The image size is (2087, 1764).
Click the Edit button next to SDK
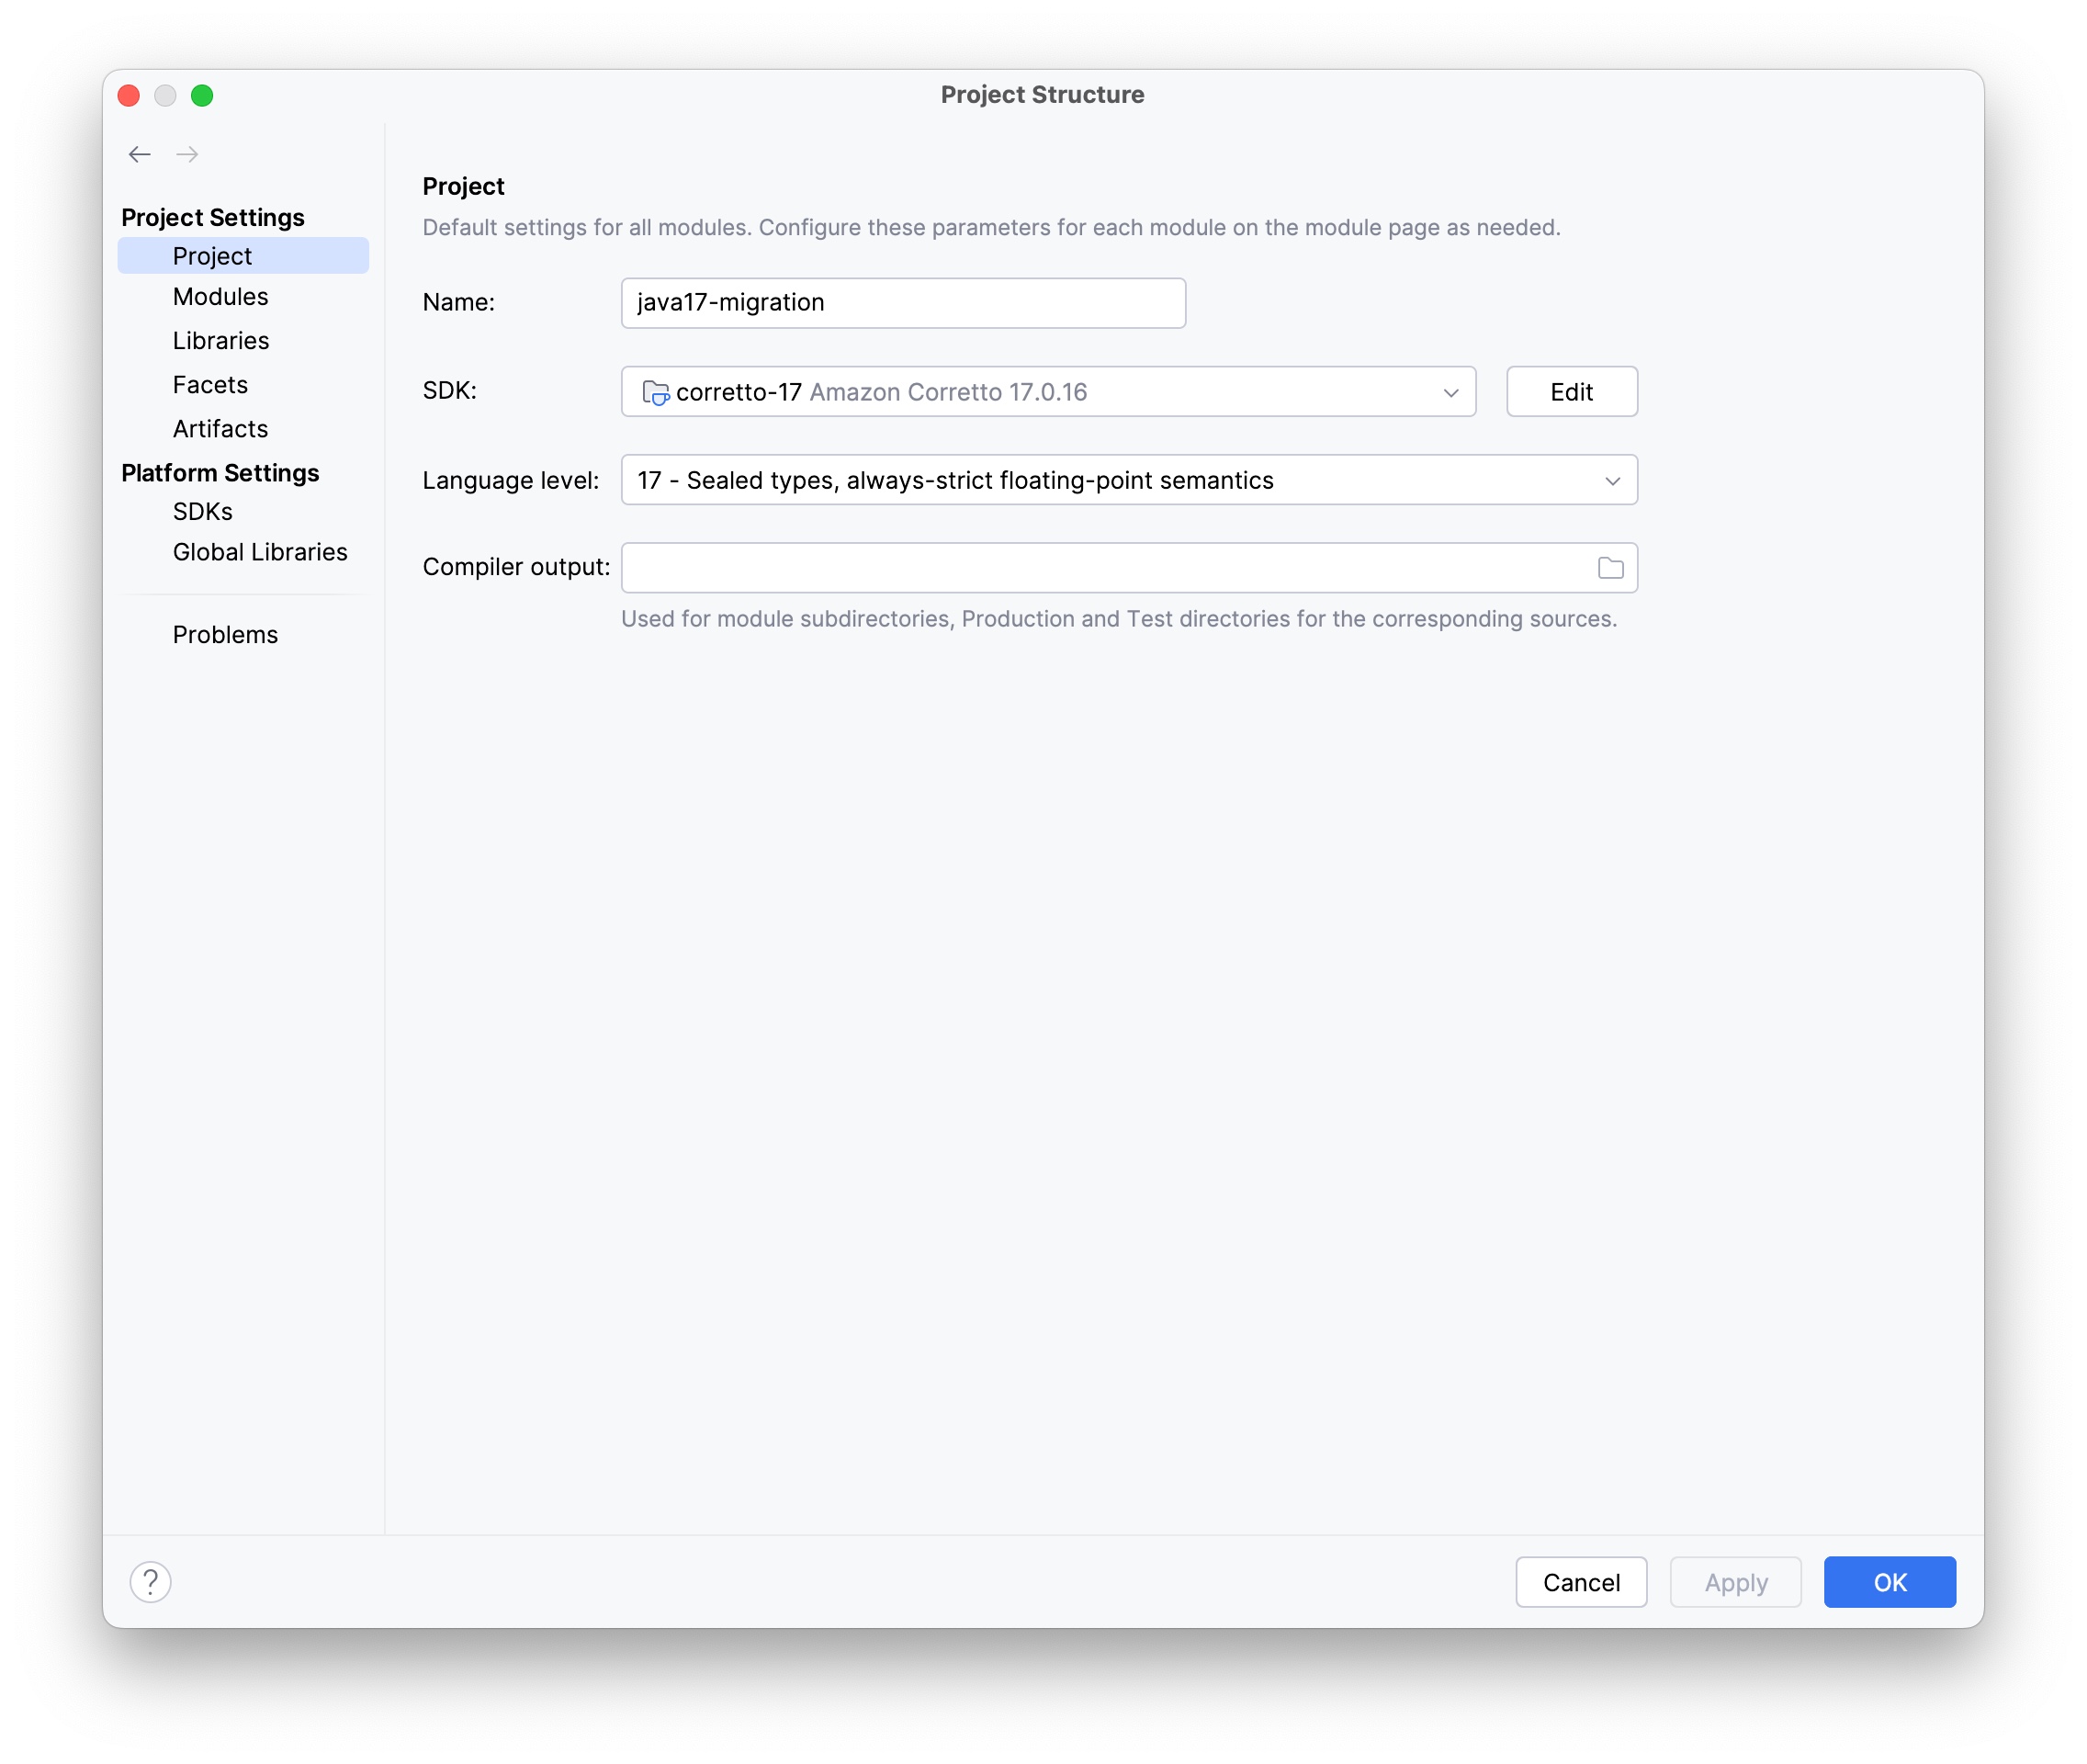tap(1570, 391)
